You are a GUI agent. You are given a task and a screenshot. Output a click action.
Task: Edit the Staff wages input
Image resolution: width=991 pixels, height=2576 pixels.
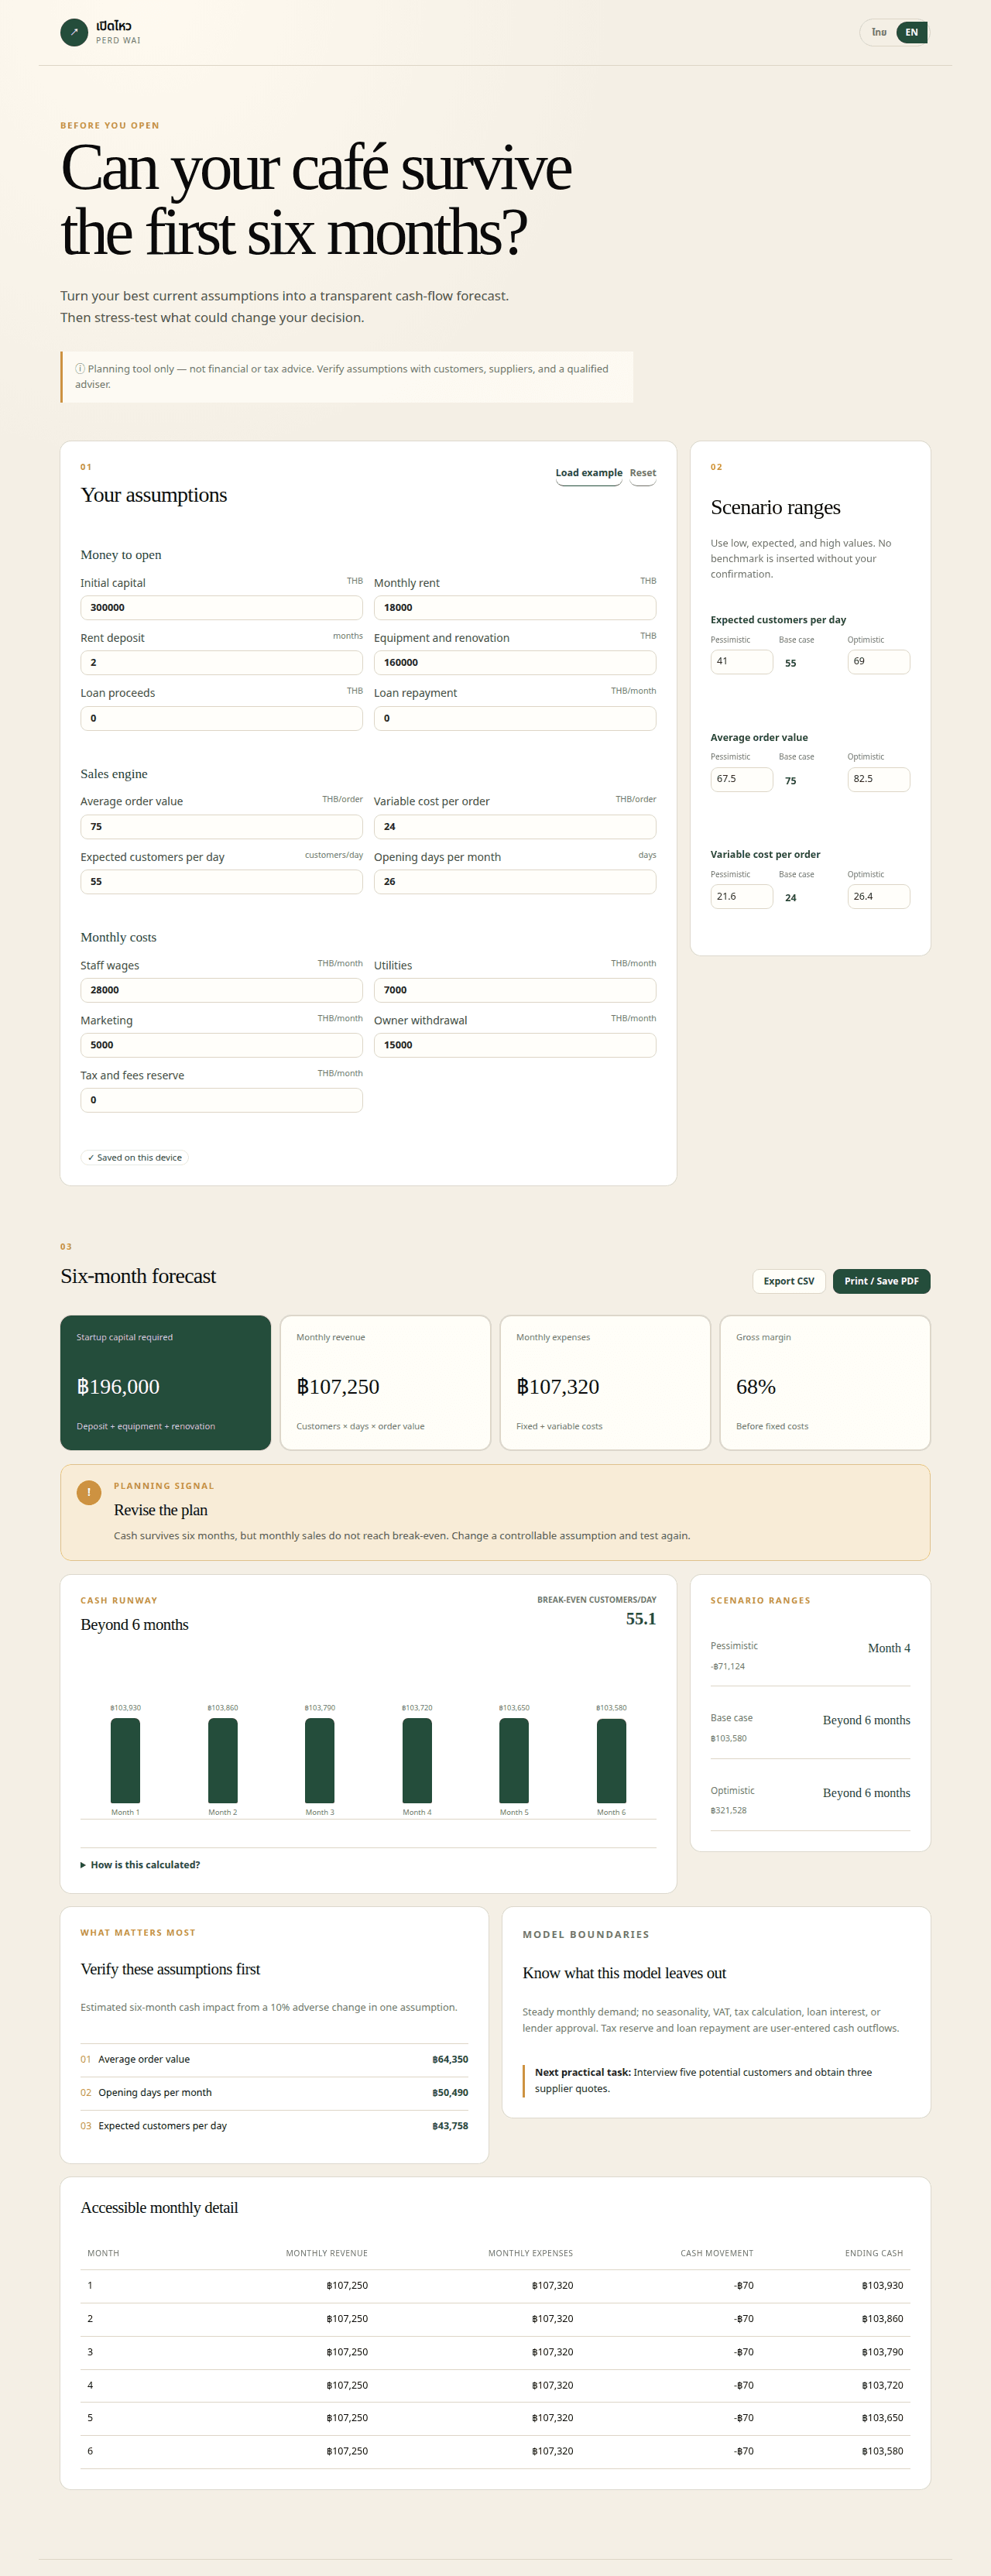pos(221,990)
